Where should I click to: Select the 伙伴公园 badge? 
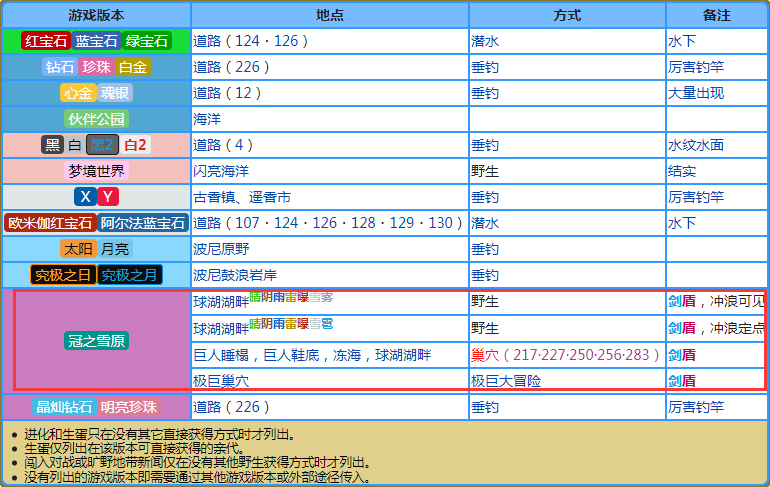96,119
